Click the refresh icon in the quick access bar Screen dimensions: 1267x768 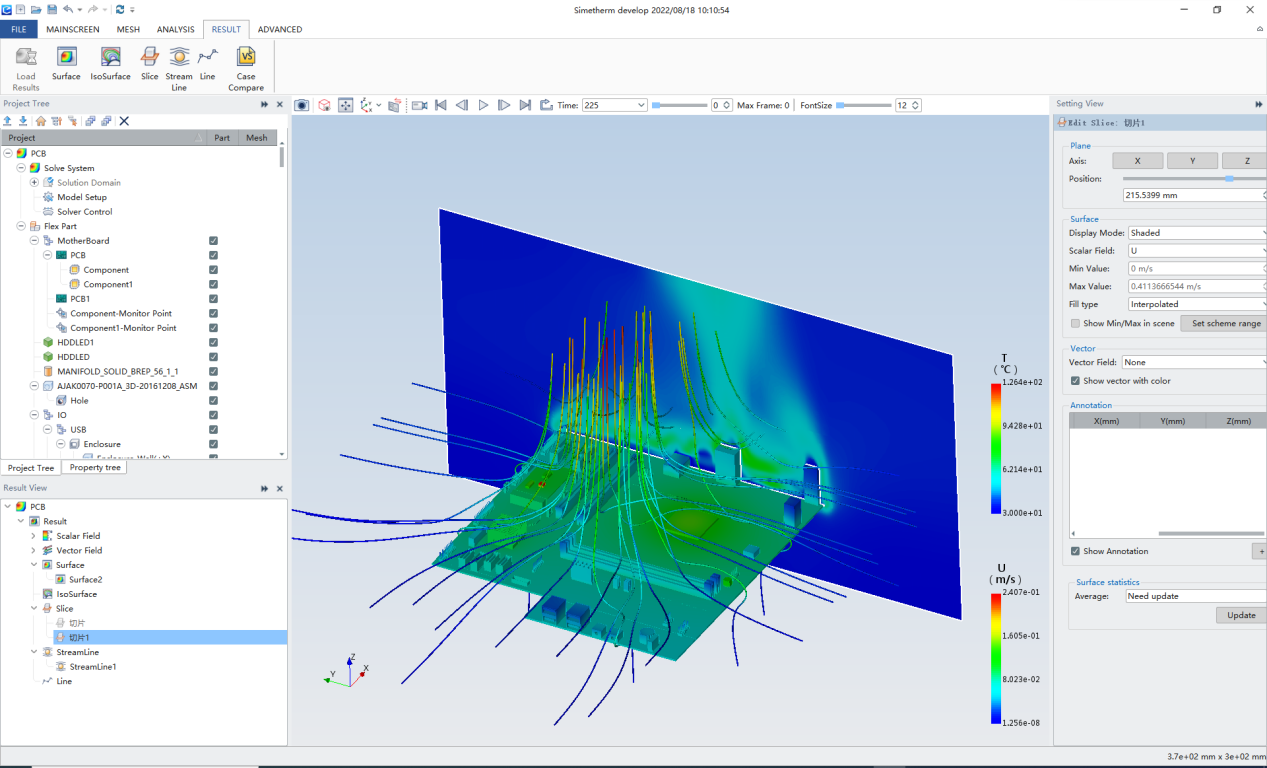[x=120, y=9]
